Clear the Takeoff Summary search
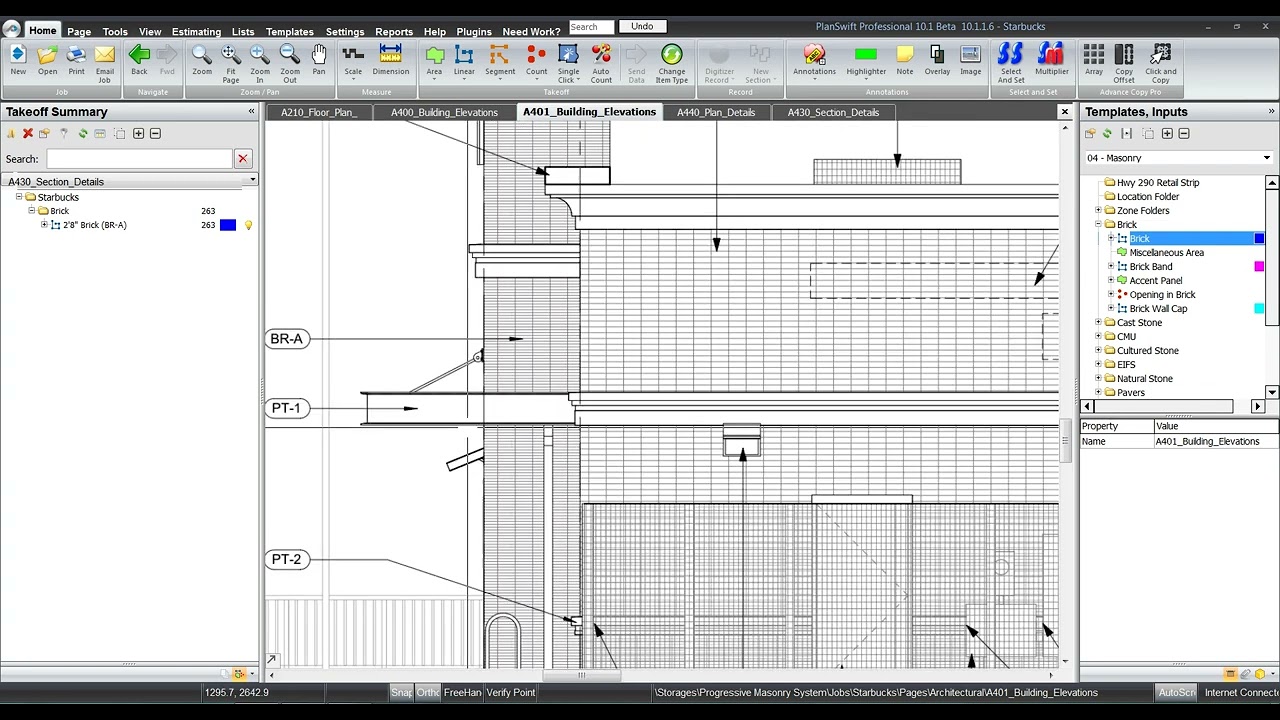1280x720 pixels. (242, 158)
